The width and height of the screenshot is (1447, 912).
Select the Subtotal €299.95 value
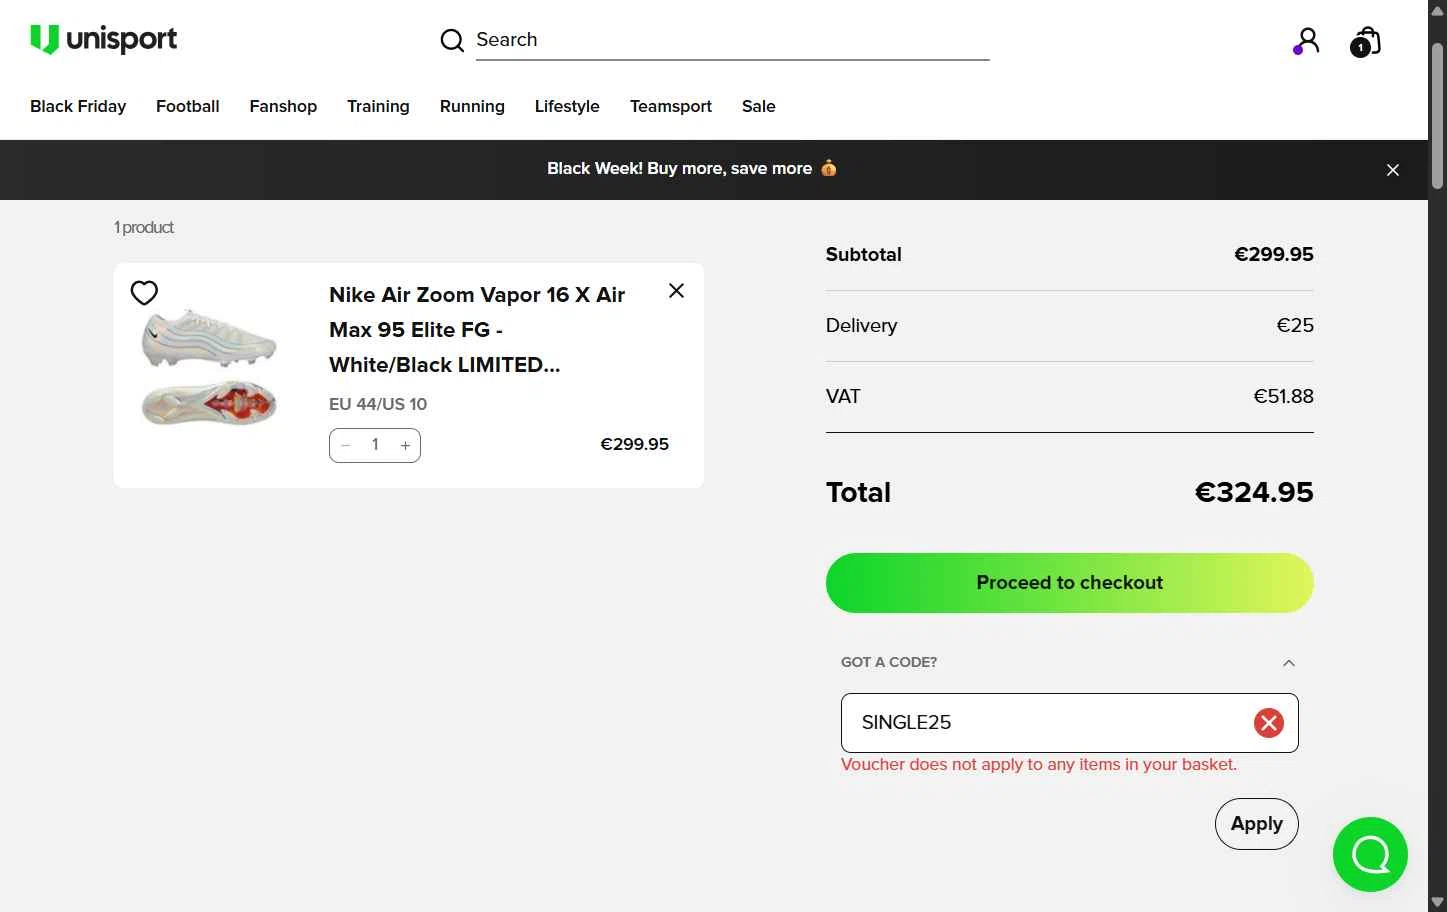click(x=1274, y=254)
